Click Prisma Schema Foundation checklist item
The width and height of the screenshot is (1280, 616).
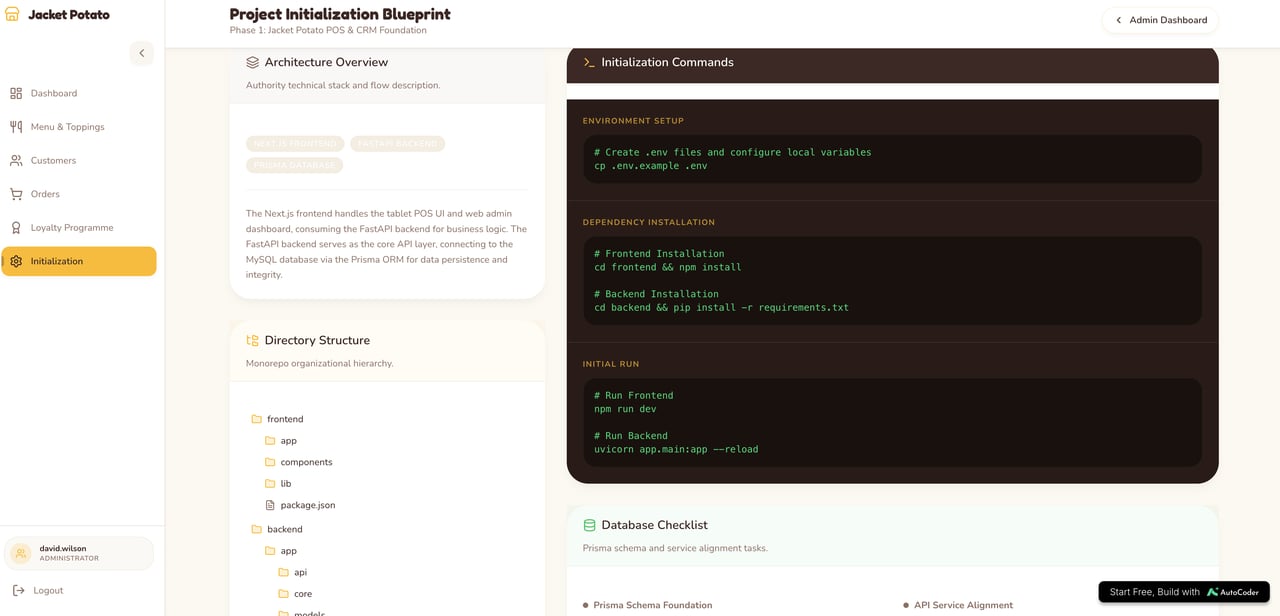(x=648, y=605)
